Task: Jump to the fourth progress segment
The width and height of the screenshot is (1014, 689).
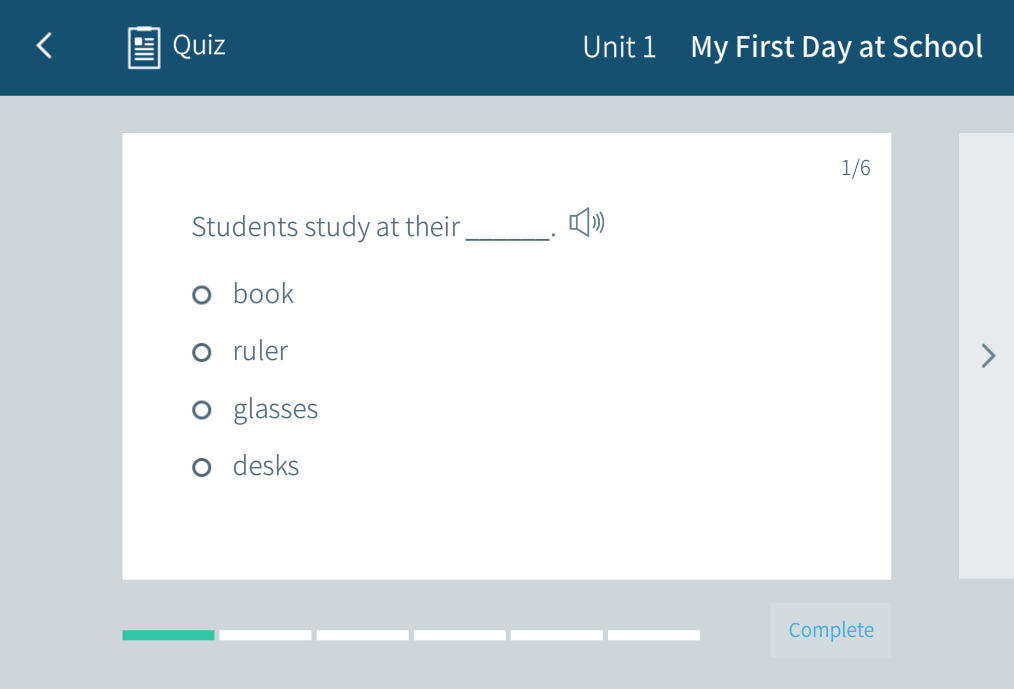Action: click(459, 635)
